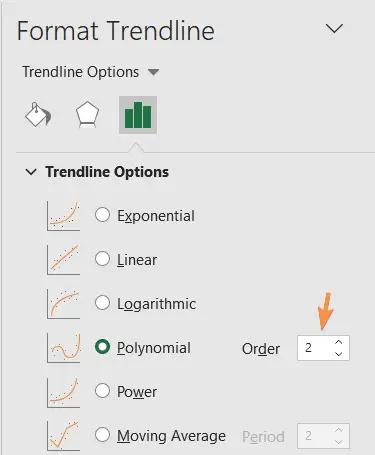This screenshot has height=455, width=375.
Task: Click the Linear trendline preview thumbnail
Action: coord(63,260)
